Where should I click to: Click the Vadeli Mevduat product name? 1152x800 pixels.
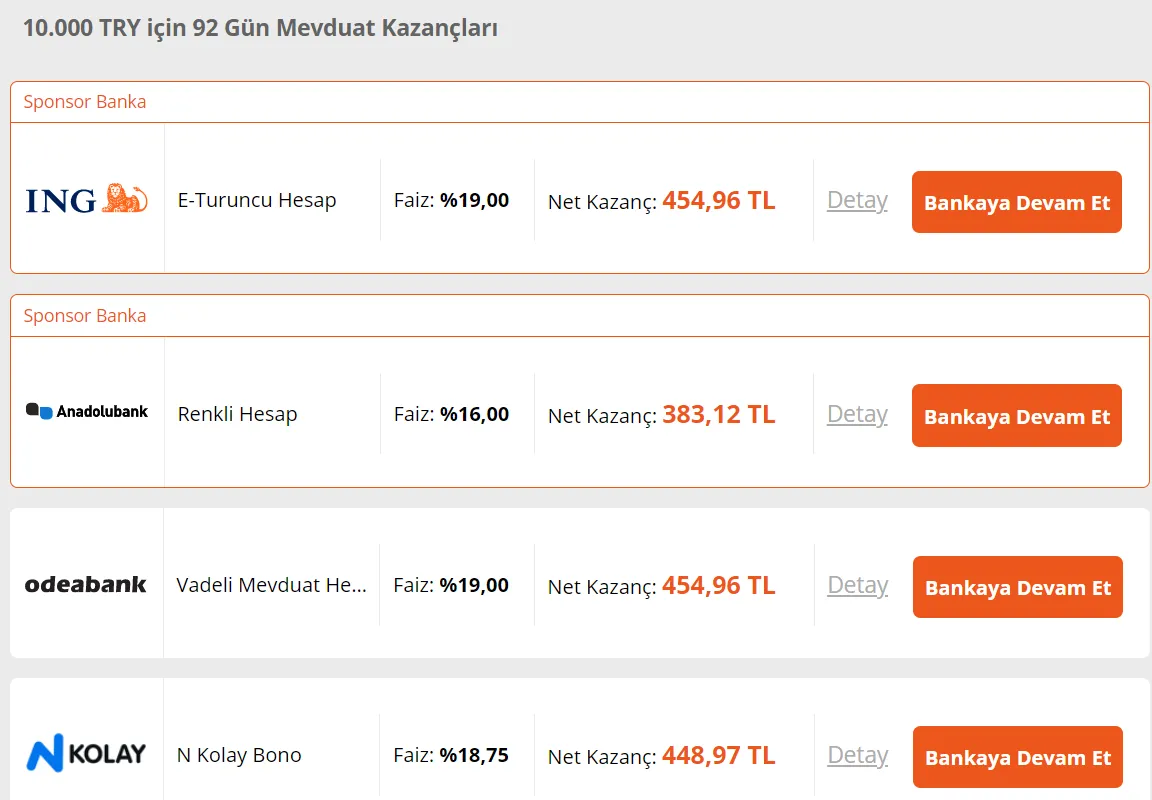[x=271, y=585]
